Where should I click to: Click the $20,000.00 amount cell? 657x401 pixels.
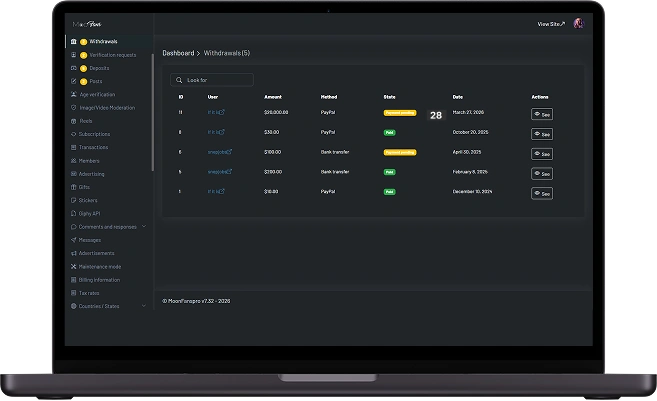click(276, 112)
